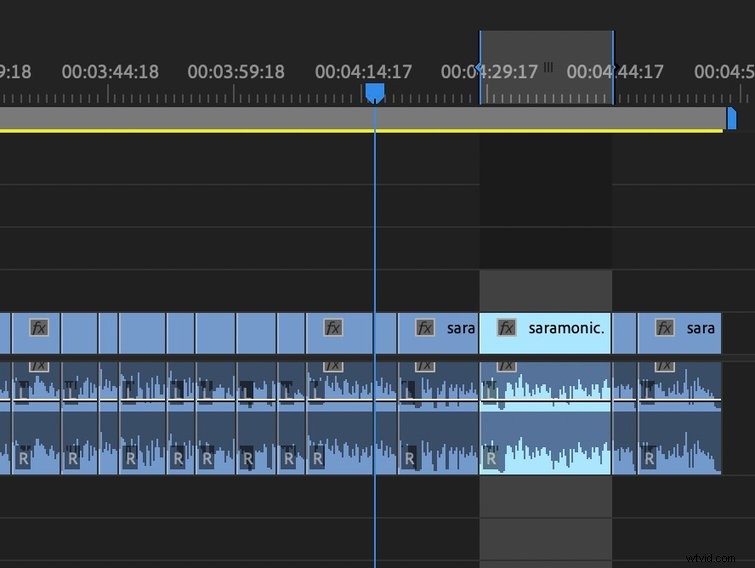Click the audio fx badge on the last audio clip
Image resolution: width=755 pixels, height=568 pixels.
(664, 366)
